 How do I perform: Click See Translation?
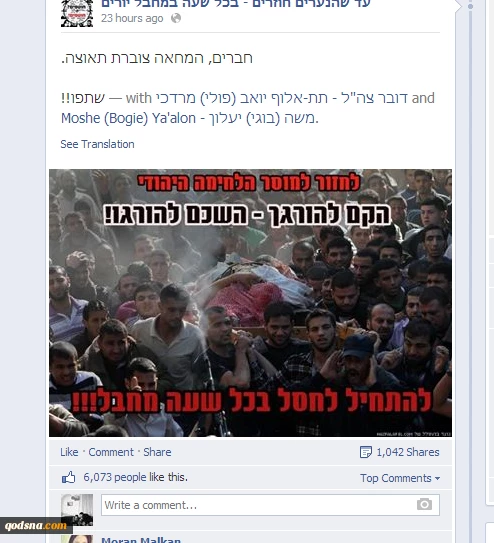click(x=97, y=144)
